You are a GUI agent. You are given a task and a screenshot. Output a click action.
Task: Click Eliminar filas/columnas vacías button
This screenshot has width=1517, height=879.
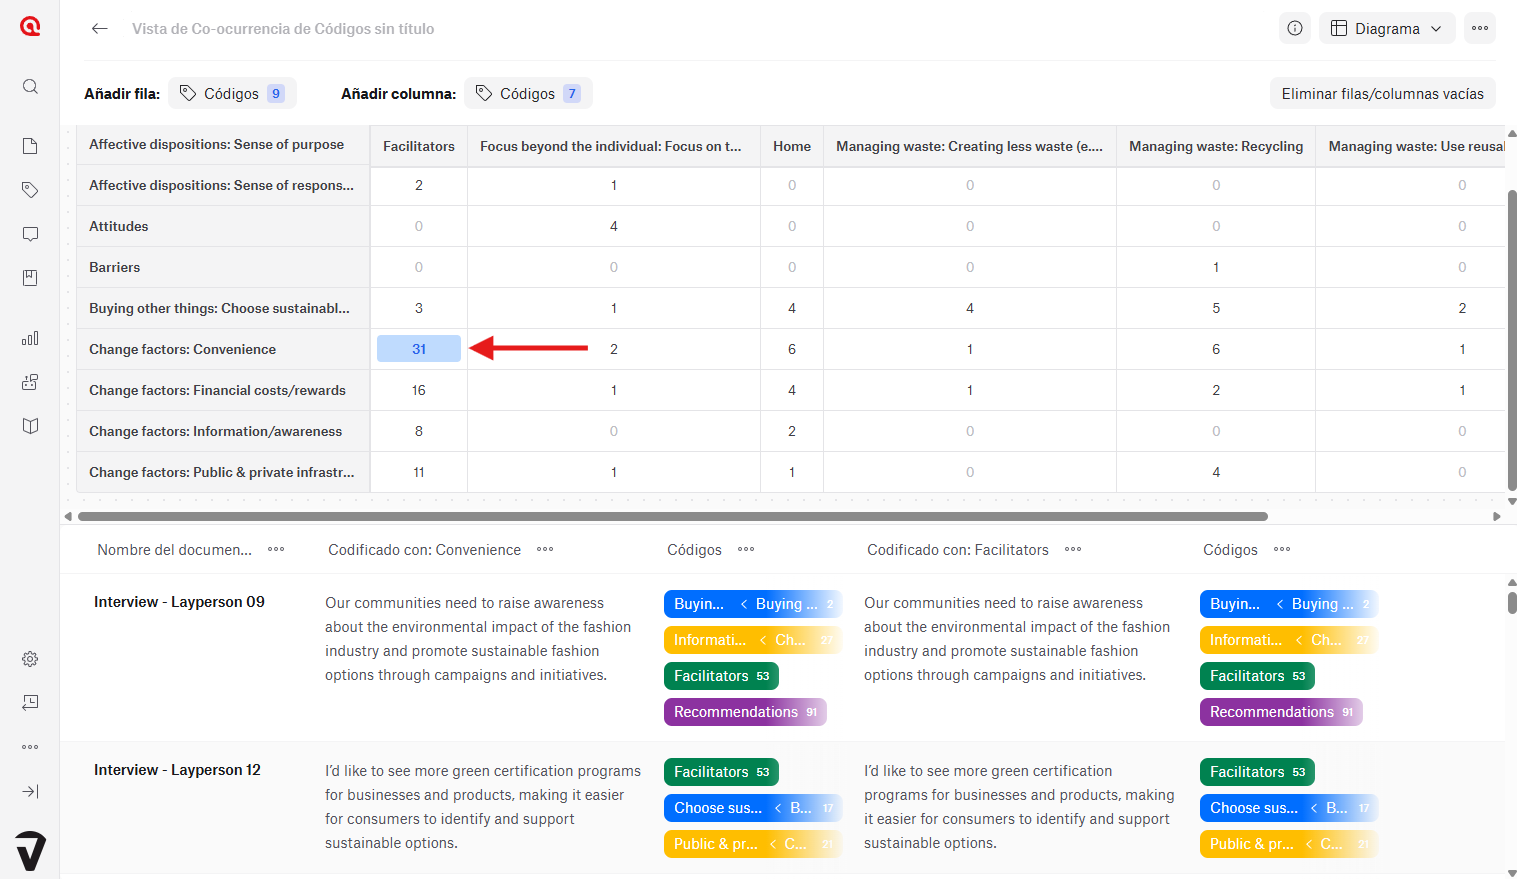click(x=1383, y=93)
